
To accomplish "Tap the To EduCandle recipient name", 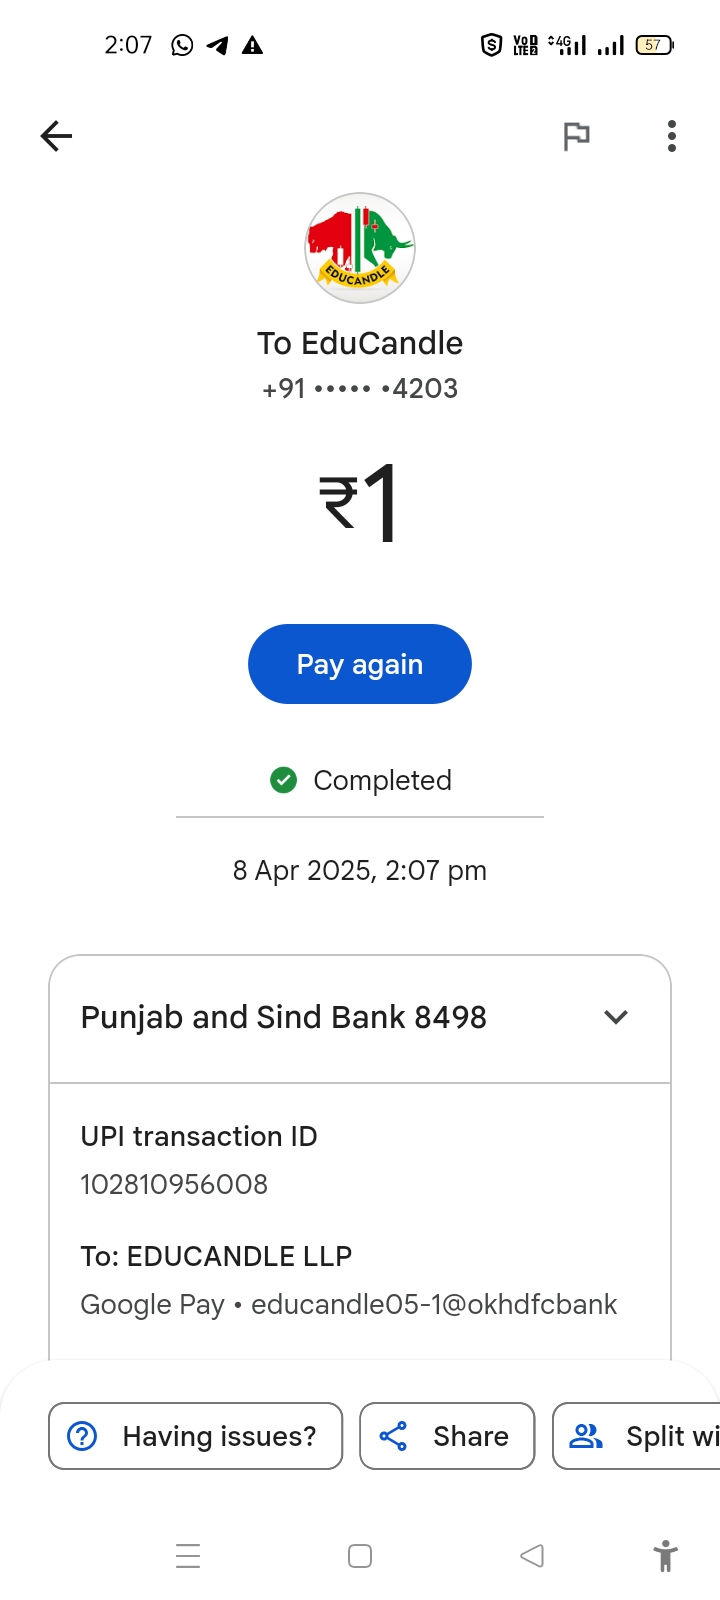I will (x=360, y=343).
